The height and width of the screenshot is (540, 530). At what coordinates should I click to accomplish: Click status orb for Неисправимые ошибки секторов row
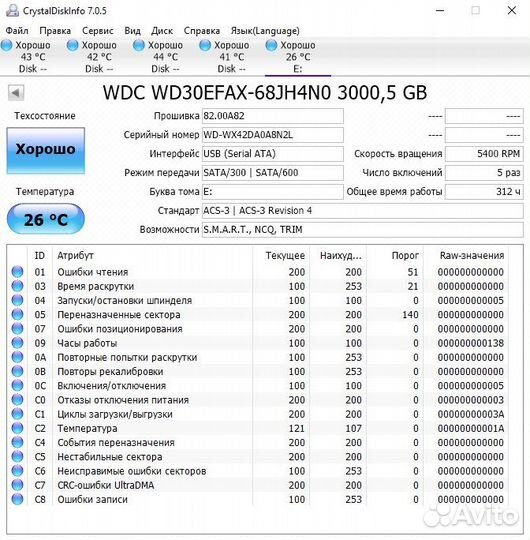pos(17,470)
